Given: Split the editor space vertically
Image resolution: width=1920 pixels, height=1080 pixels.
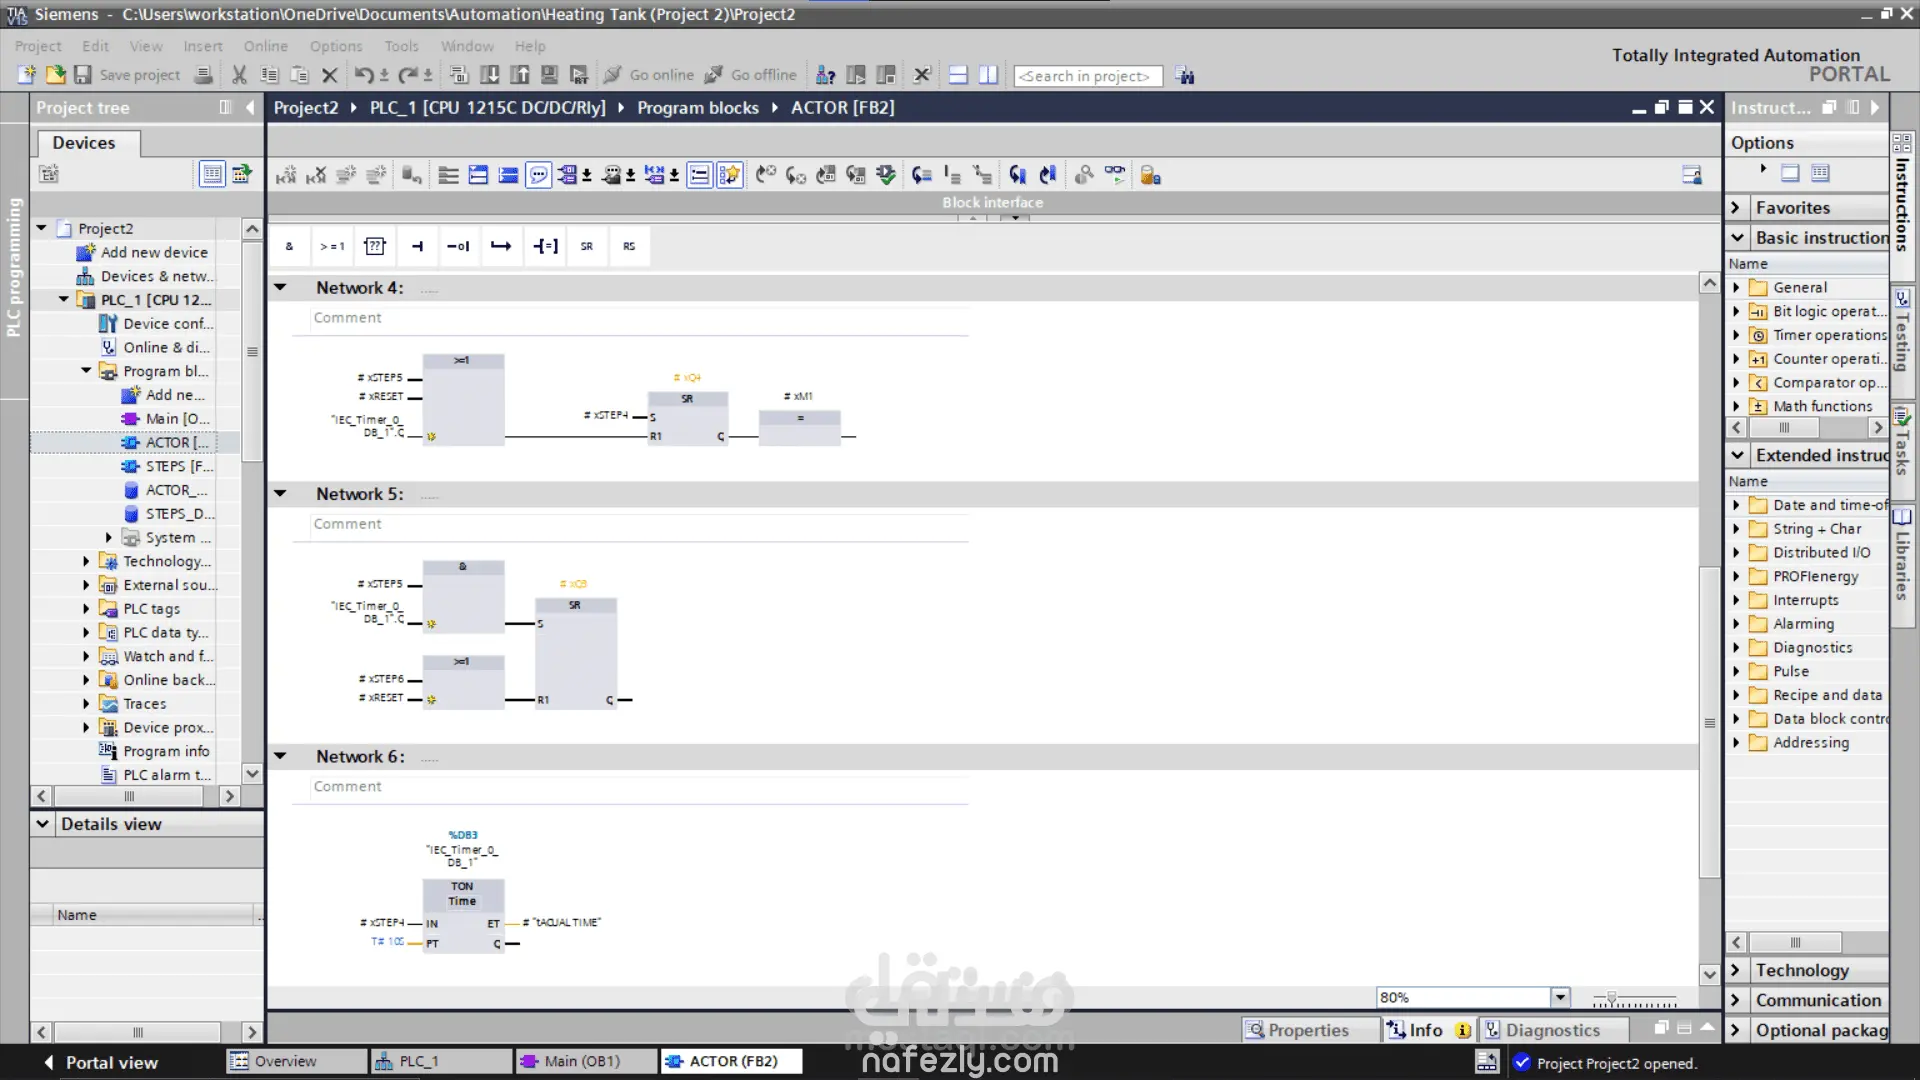Looking at the screenshot, I should pos(988,75).
